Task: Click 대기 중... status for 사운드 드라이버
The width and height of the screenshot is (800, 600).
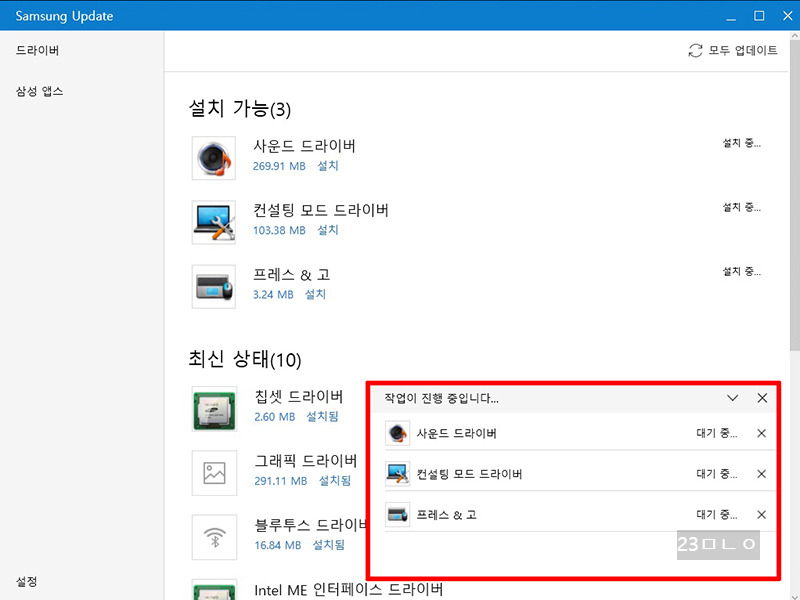Action: (717, 433)
